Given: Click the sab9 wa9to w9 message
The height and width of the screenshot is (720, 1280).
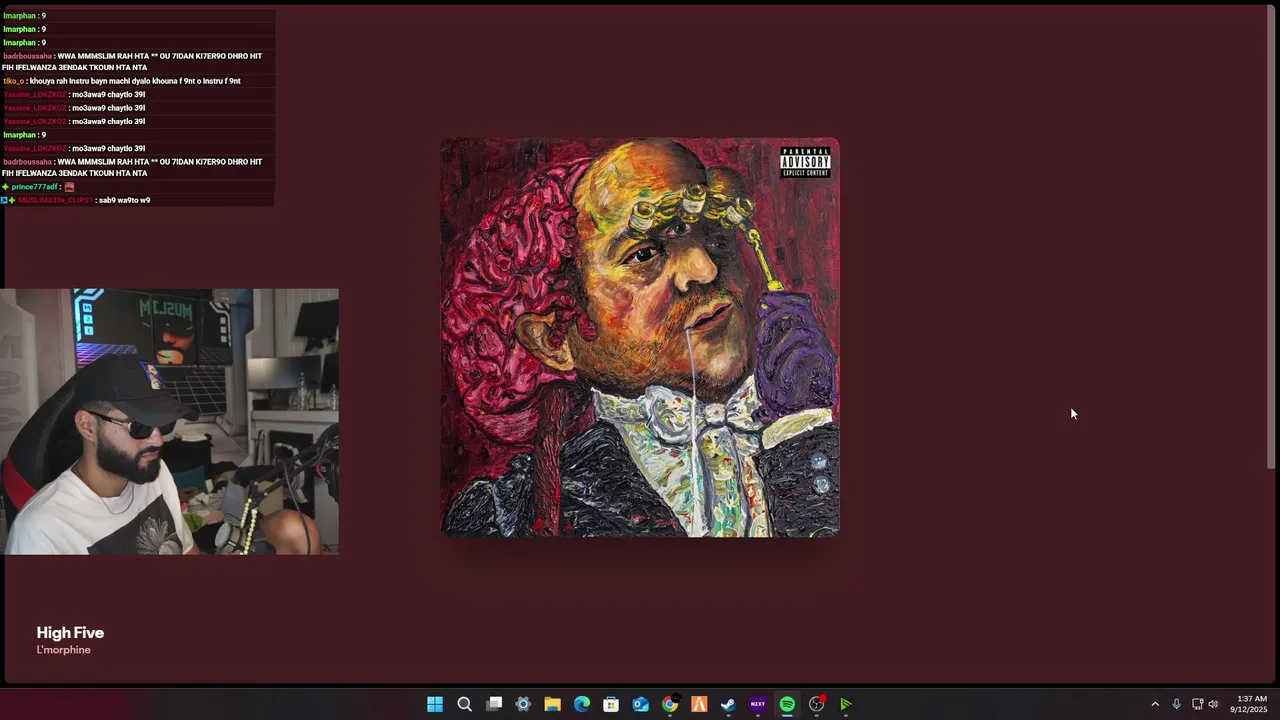Looking at the screenshot, I should click(x=123, y=200).
